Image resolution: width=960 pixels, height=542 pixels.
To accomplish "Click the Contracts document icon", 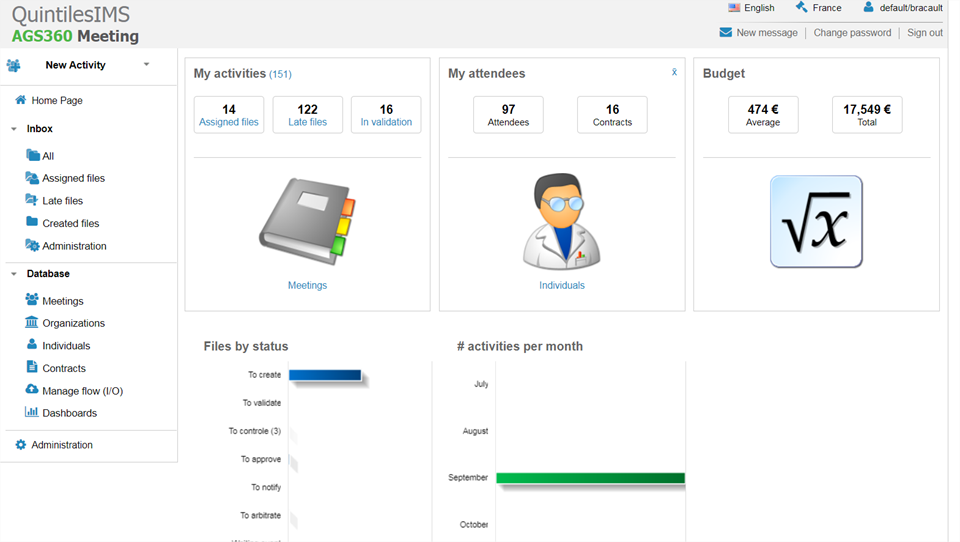I will point(32,367).
